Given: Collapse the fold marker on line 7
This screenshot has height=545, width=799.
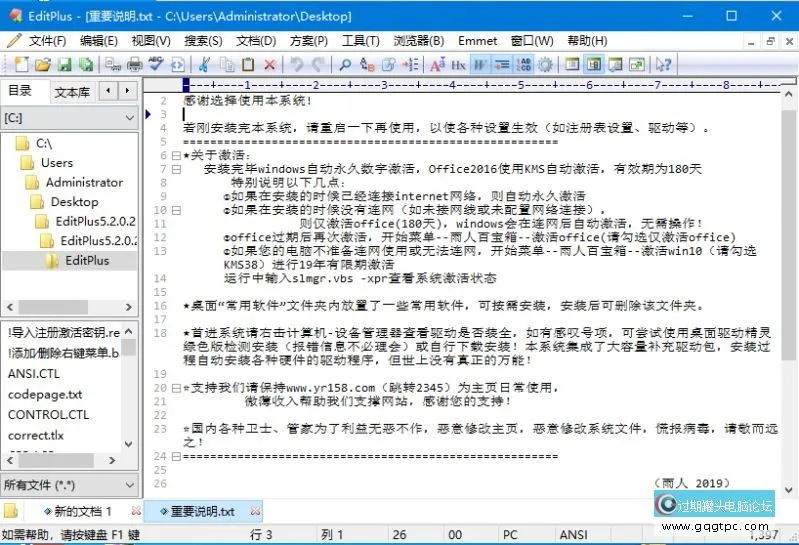Looking at the screenshot, I should click(x=176, y=169).
